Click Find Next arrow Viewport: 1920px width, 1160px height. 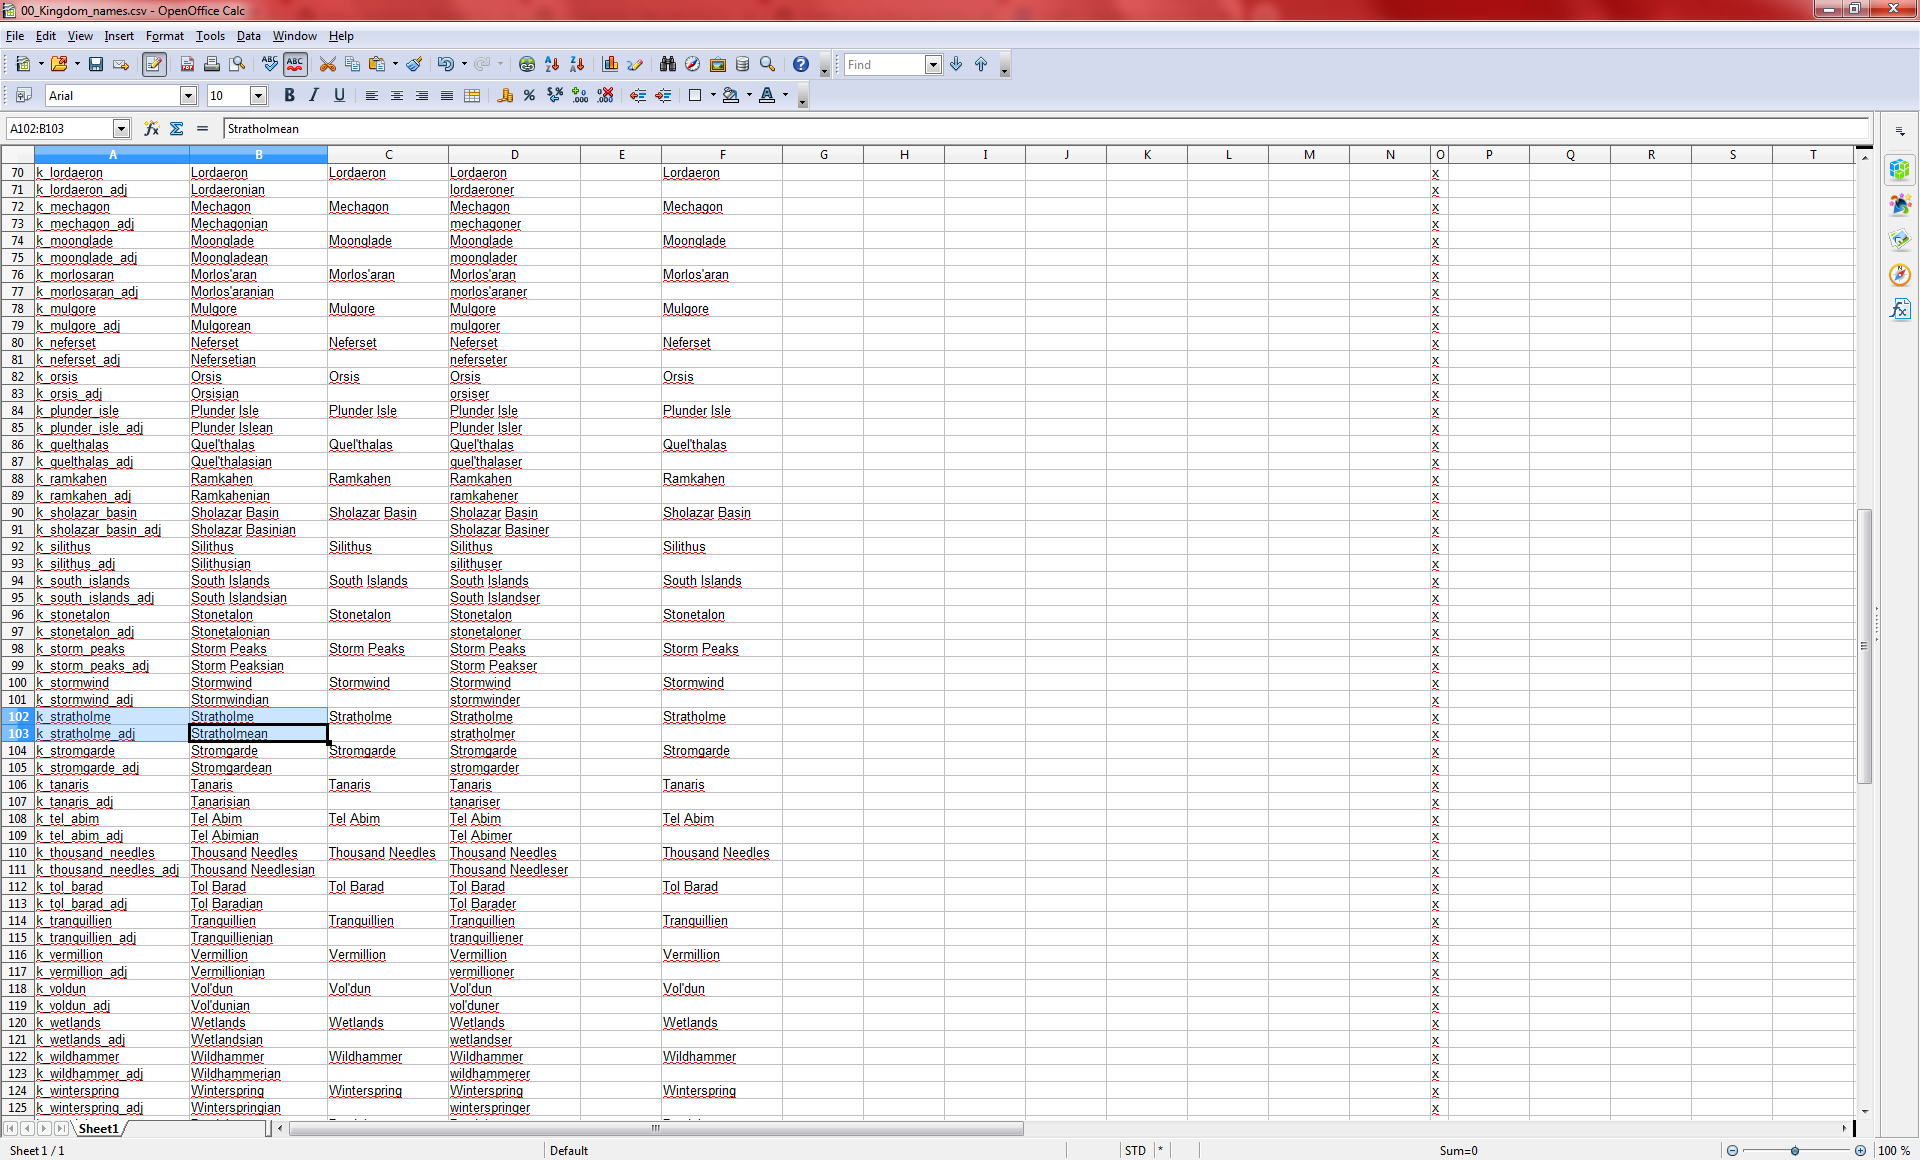click(x=956, y=65)
